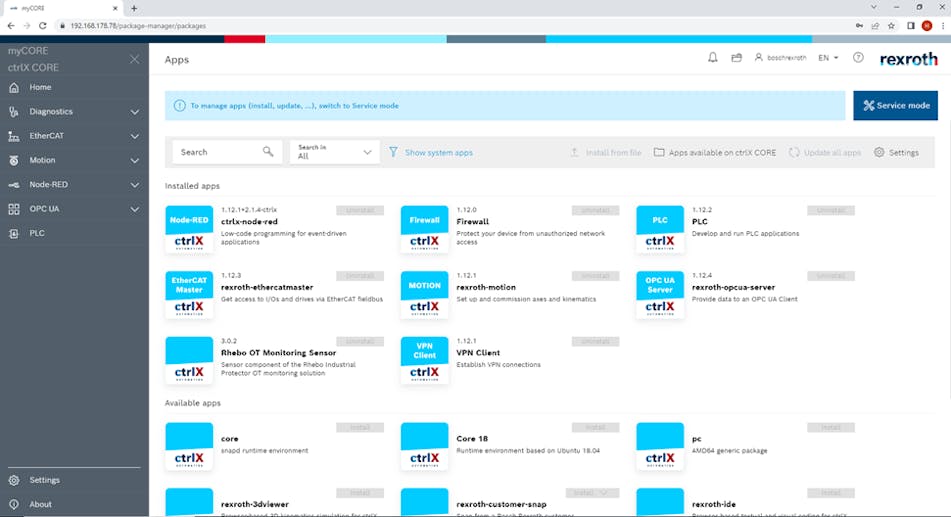
Task: Open the help question mark icon
Action: 858,58
